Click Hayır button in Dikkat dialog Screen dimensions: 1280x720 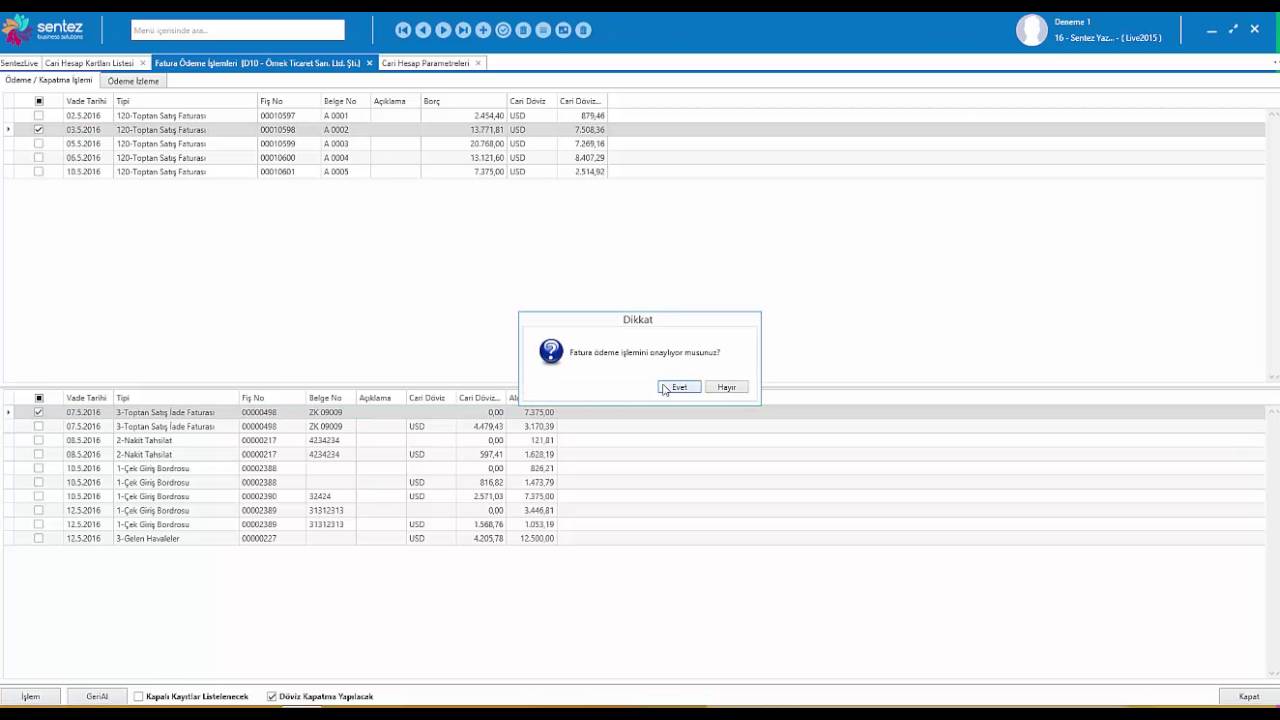coord(726,387)
